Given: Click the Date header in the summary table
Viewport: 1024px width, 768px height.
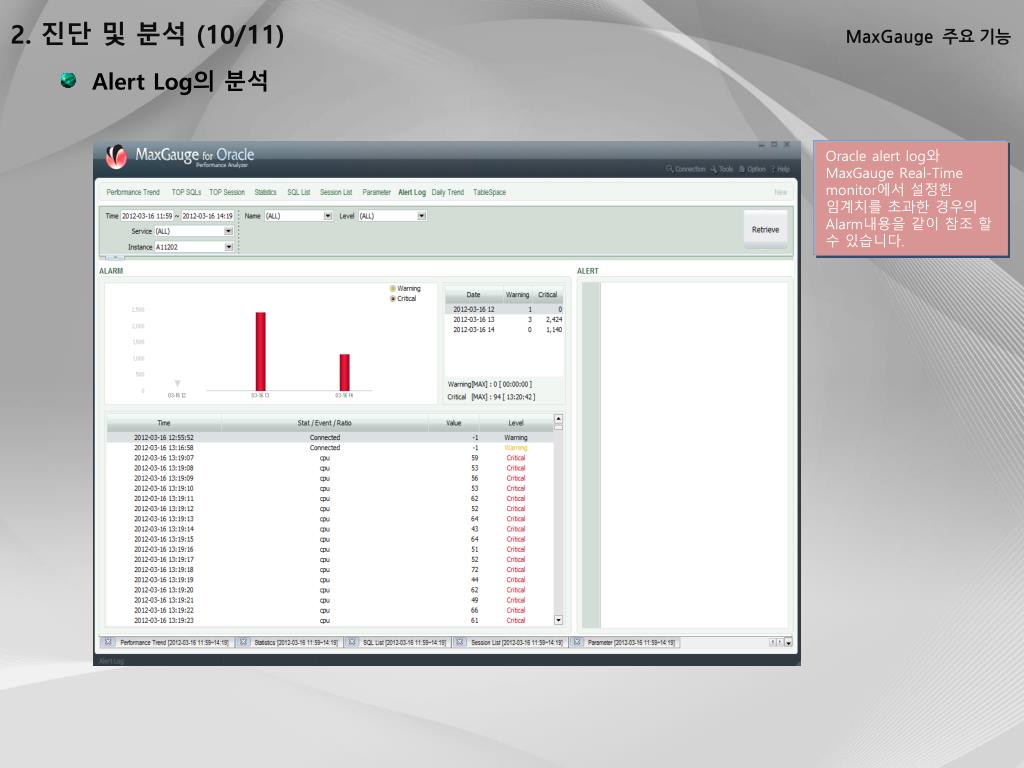Looking at the screenshot, I should pos(473,295).
